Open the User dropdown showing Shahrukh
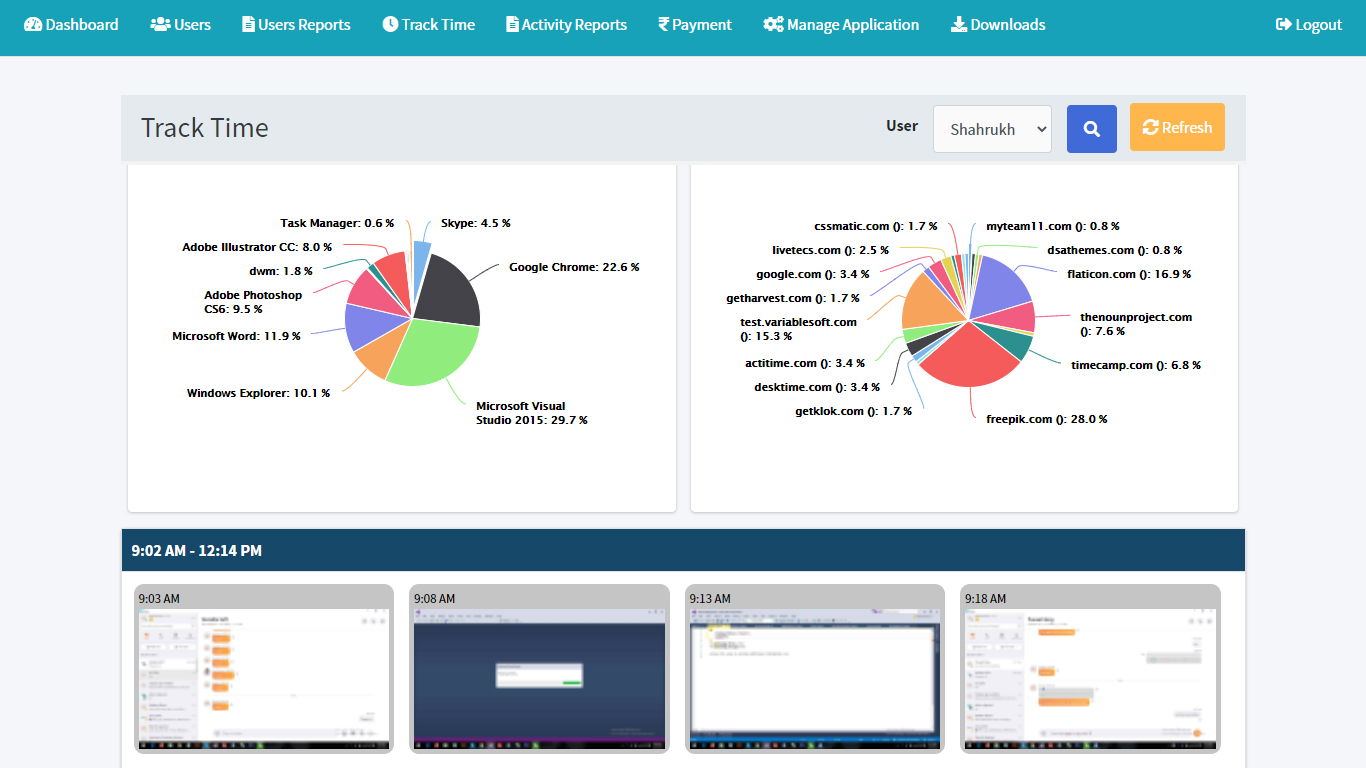1366x768 pixels. [x=992, y=129]
